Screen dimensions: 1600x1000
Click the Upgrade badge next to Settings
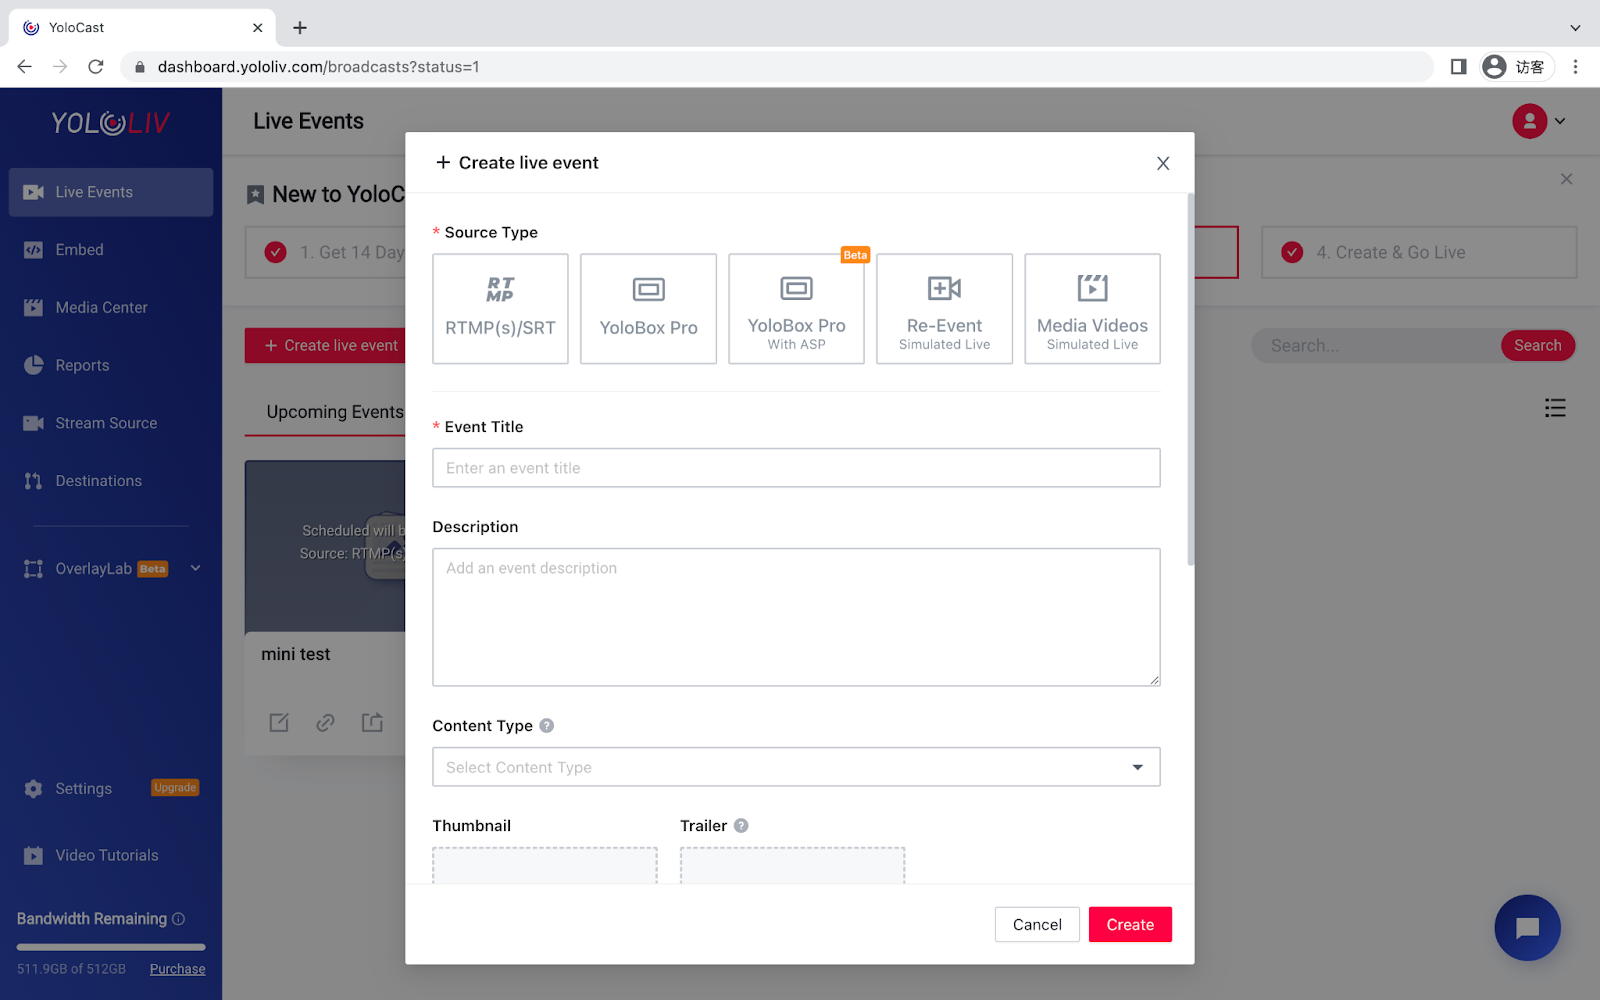175,788
